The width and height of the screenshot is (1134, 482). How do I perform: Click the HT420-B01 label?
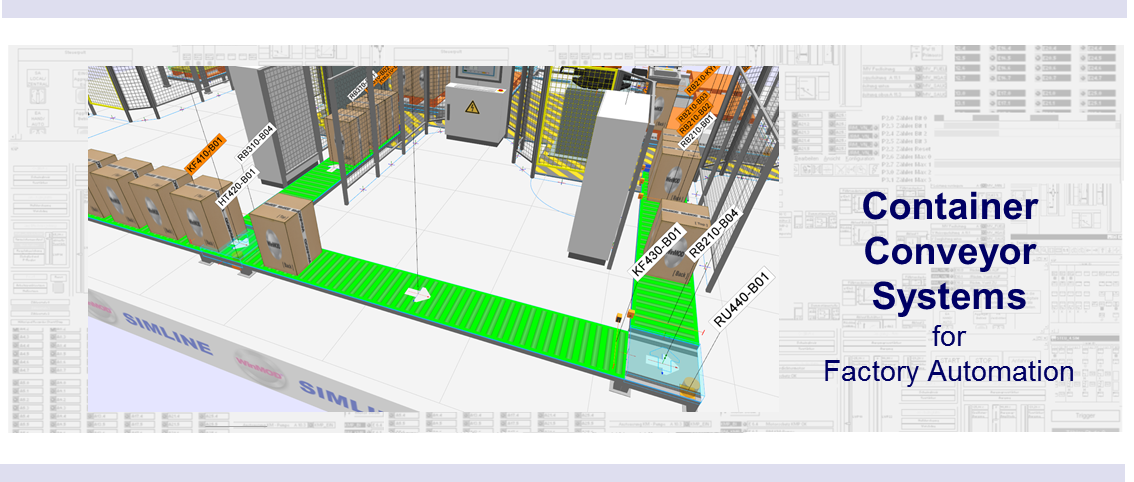tap(238, 188)
